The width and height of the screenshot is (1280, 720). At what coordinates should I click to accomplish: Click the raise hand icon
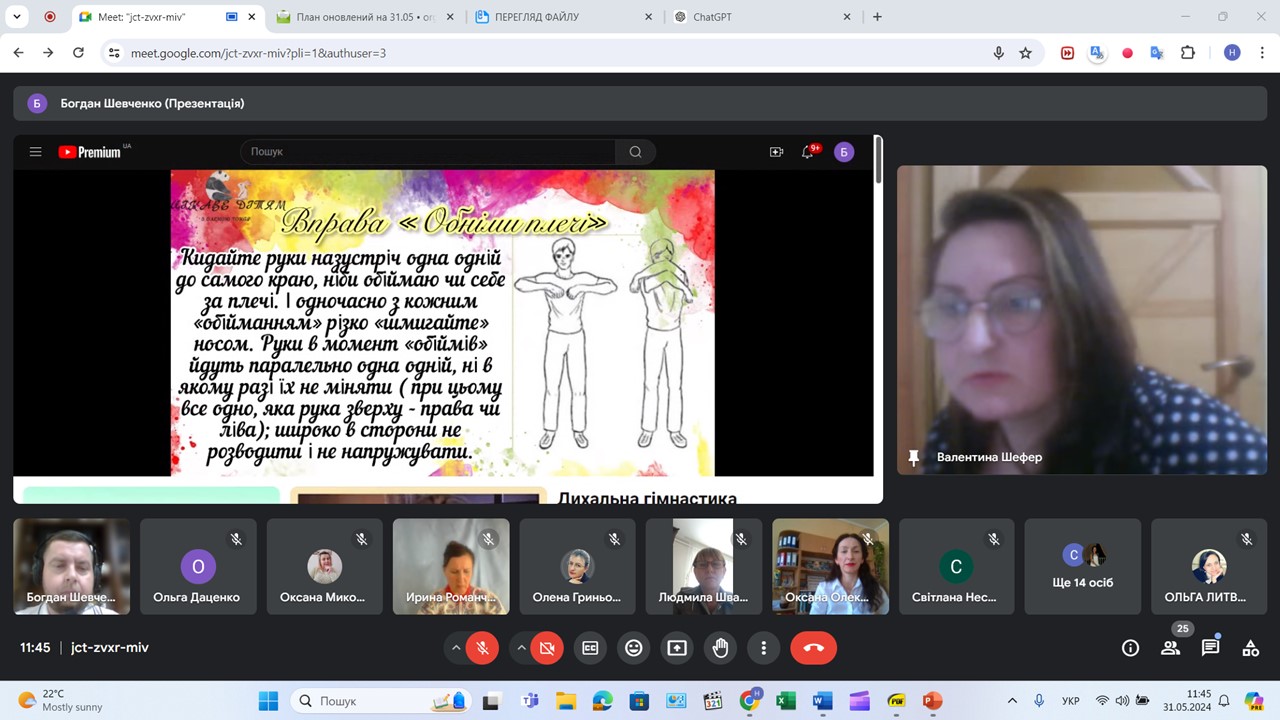point(720,648)
